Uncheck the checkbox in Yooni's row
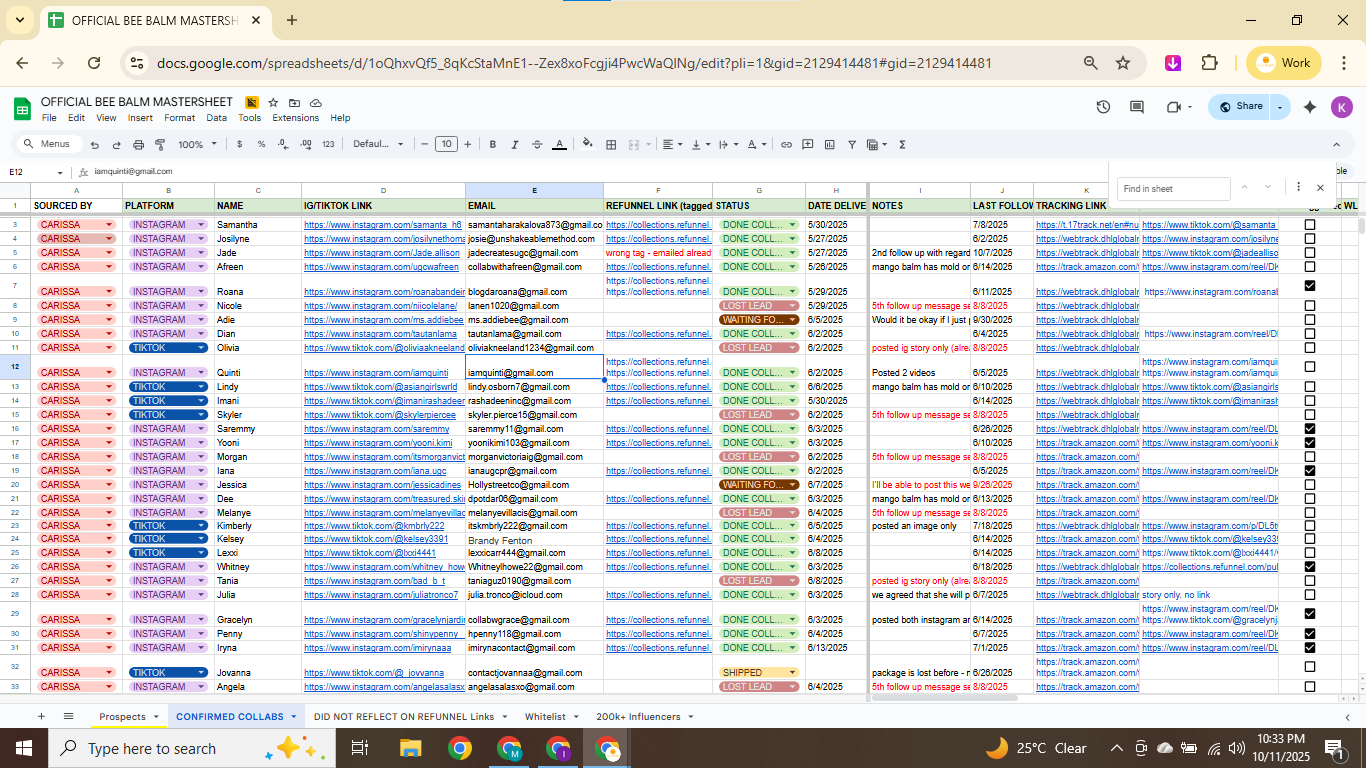The width and height of the screenshot is (1366, 768). [x=1310, y=442]
